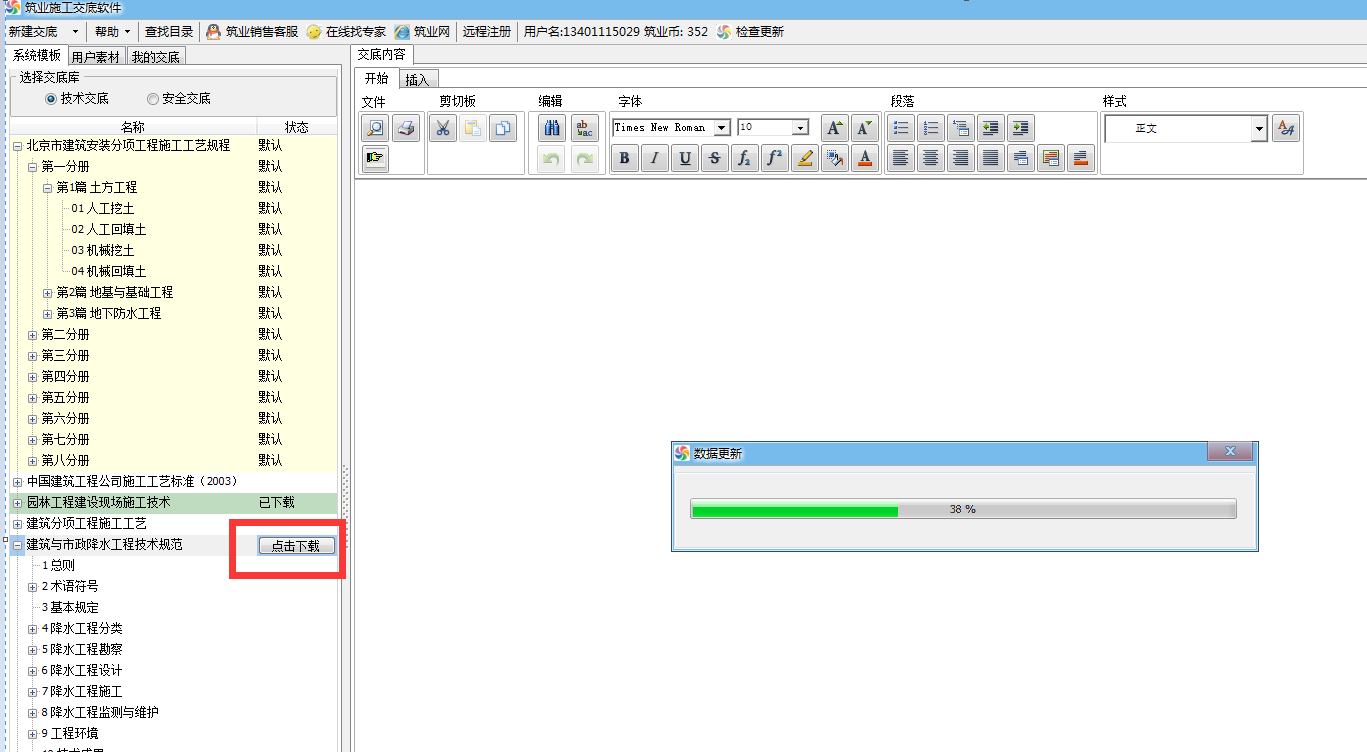1367x752 pixels.
Task: Click the scissors cut icon
Action: [x=442, y=128]
